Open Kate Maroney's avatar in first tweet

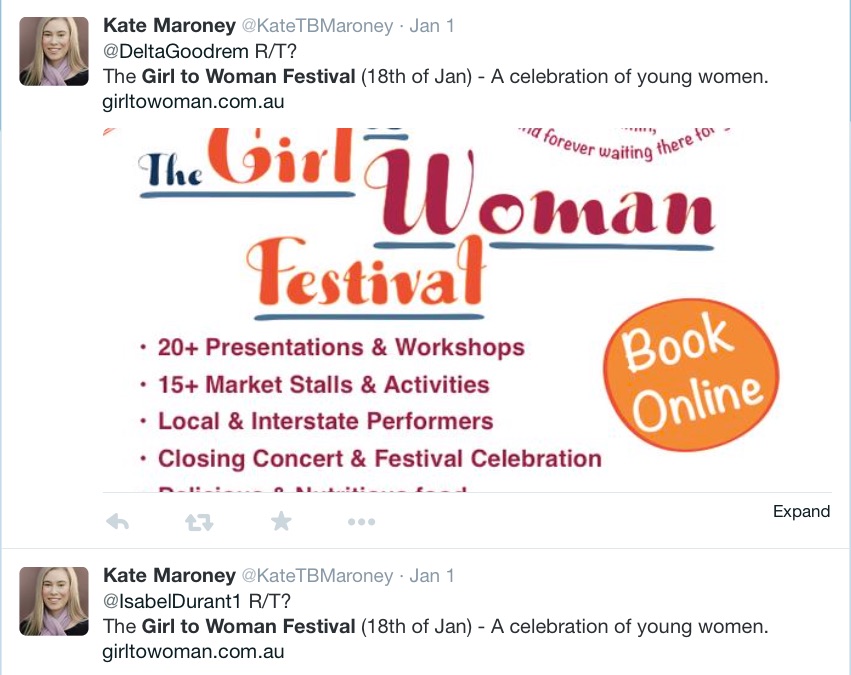coord(54,51)
